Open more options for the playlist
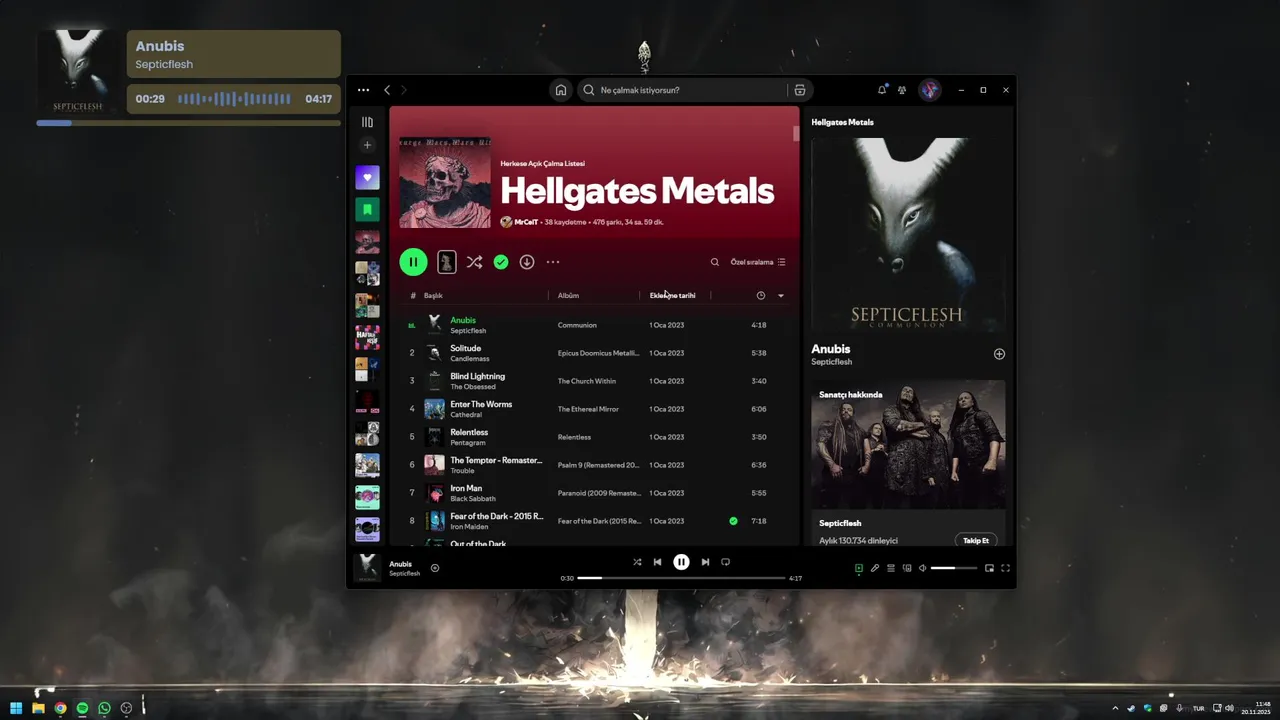The width and height of the screenshot is (1280, 720). coord(553,262)
